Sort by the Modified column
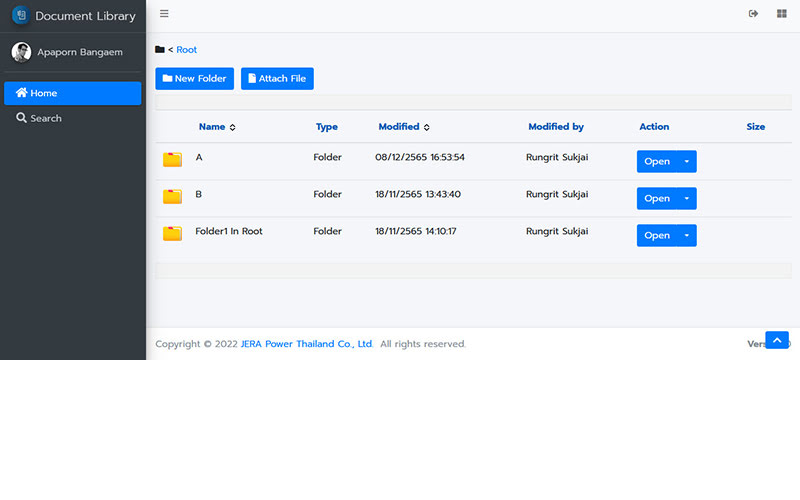The width and height of the screenshot is (800, 500). [404, 127]
